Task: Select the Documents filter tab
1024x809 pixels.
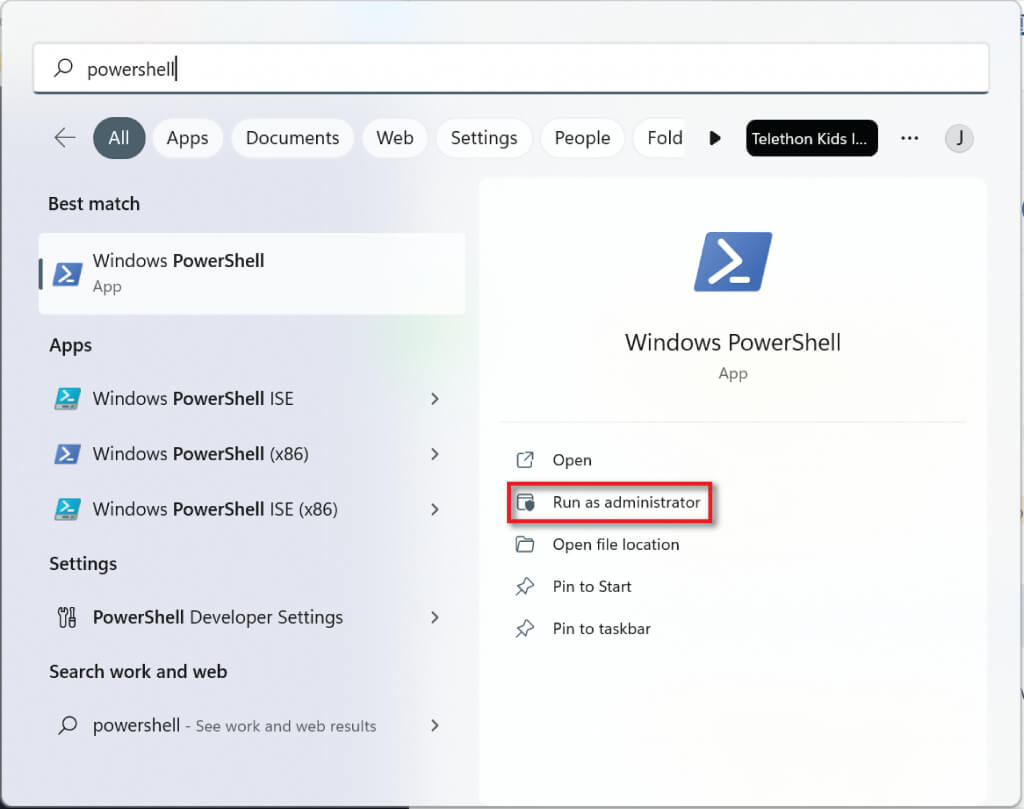Action: (x=292, y=138)
